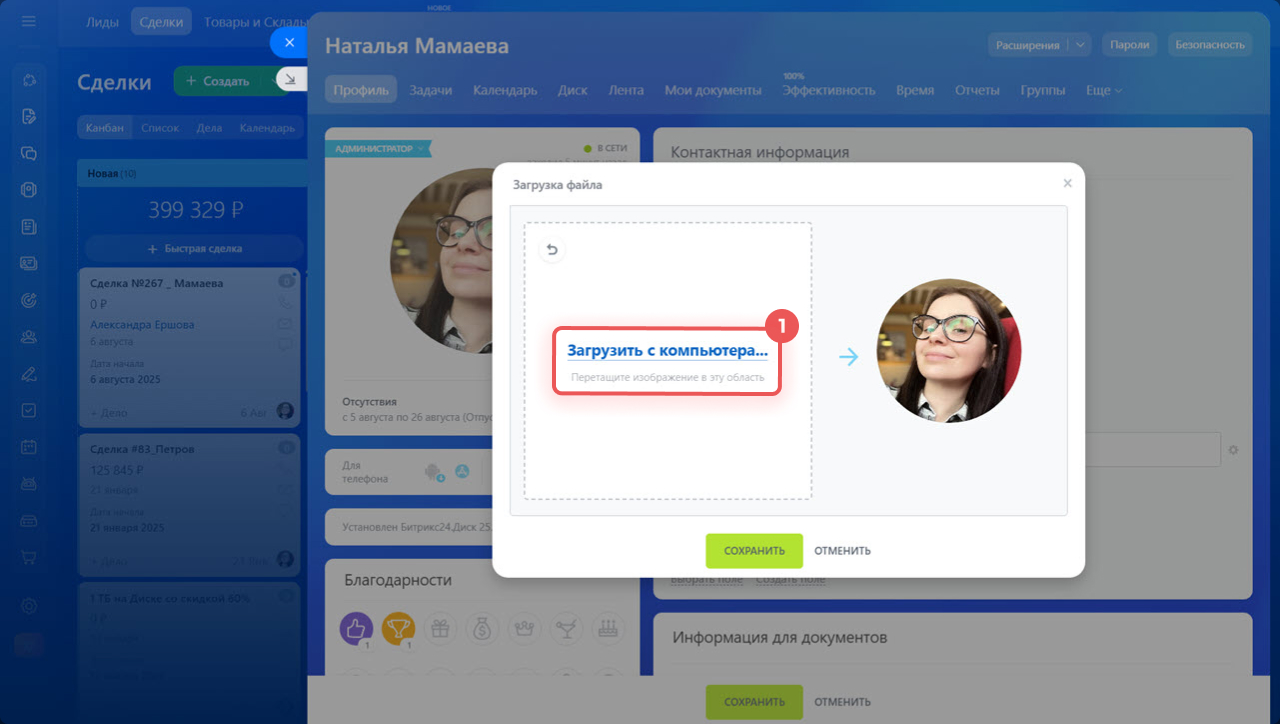Click the Android app download icon
This screenshot has width=1280, height=724.
(433, 471)
